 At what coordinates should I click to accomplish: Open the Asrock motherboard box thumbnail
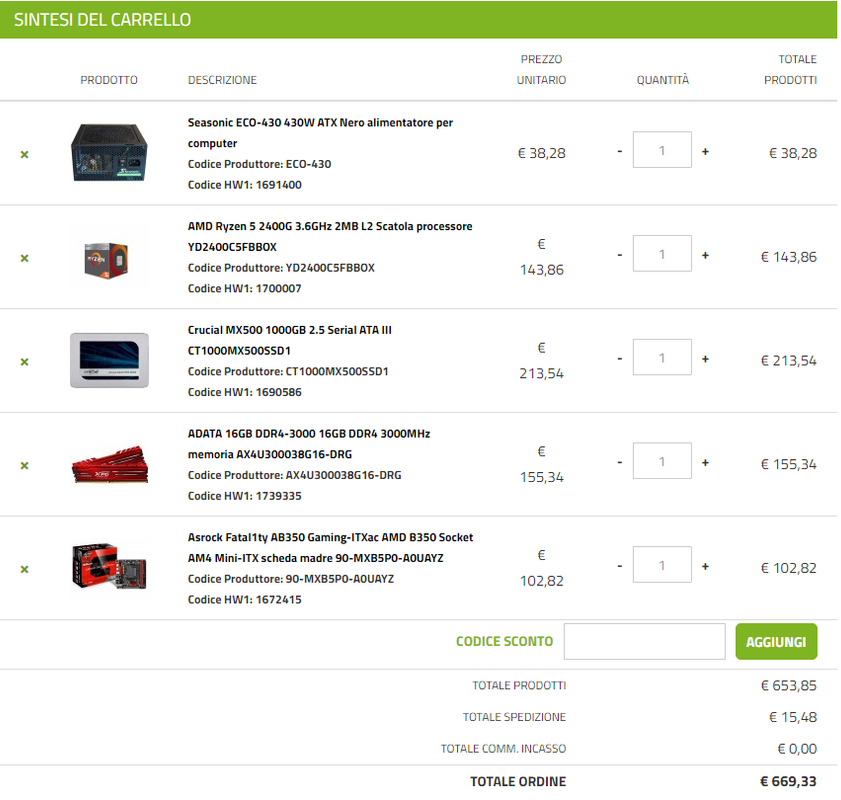click(109, 566)
